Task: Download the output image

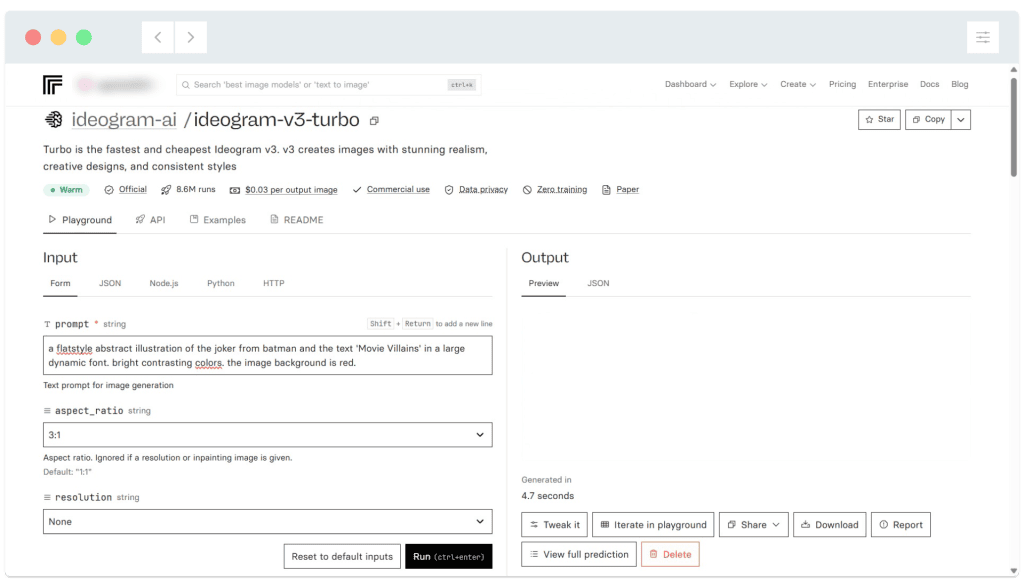Action: [x=829, y=525]
